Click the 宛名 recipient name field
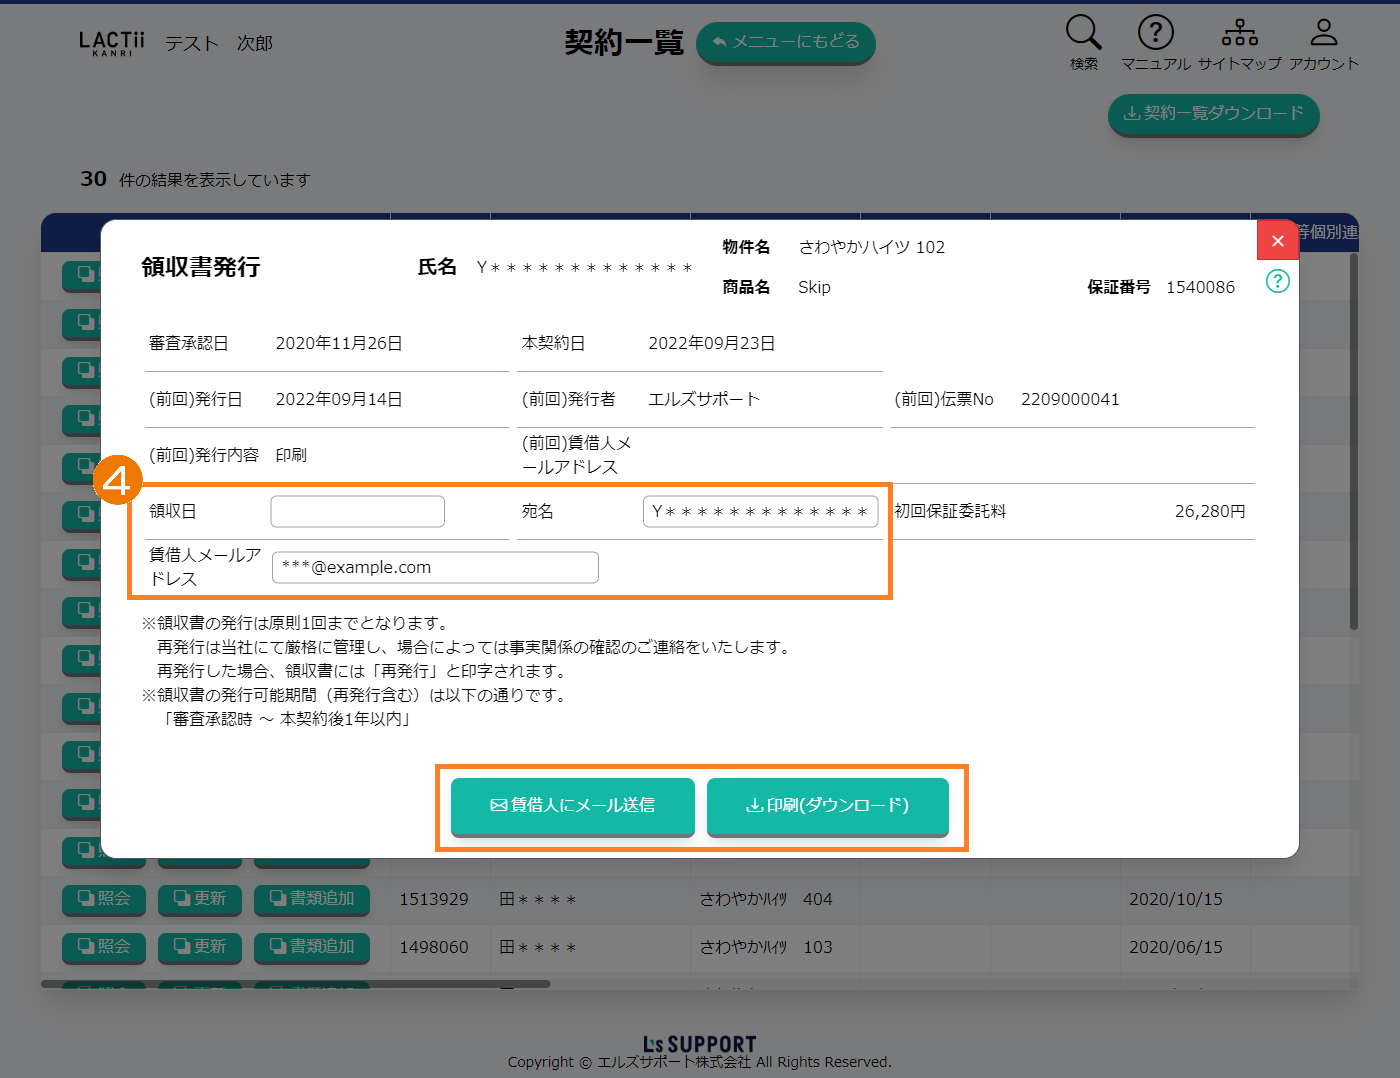This screenshot has height=1078, width=1400. (x=760, y=512)
